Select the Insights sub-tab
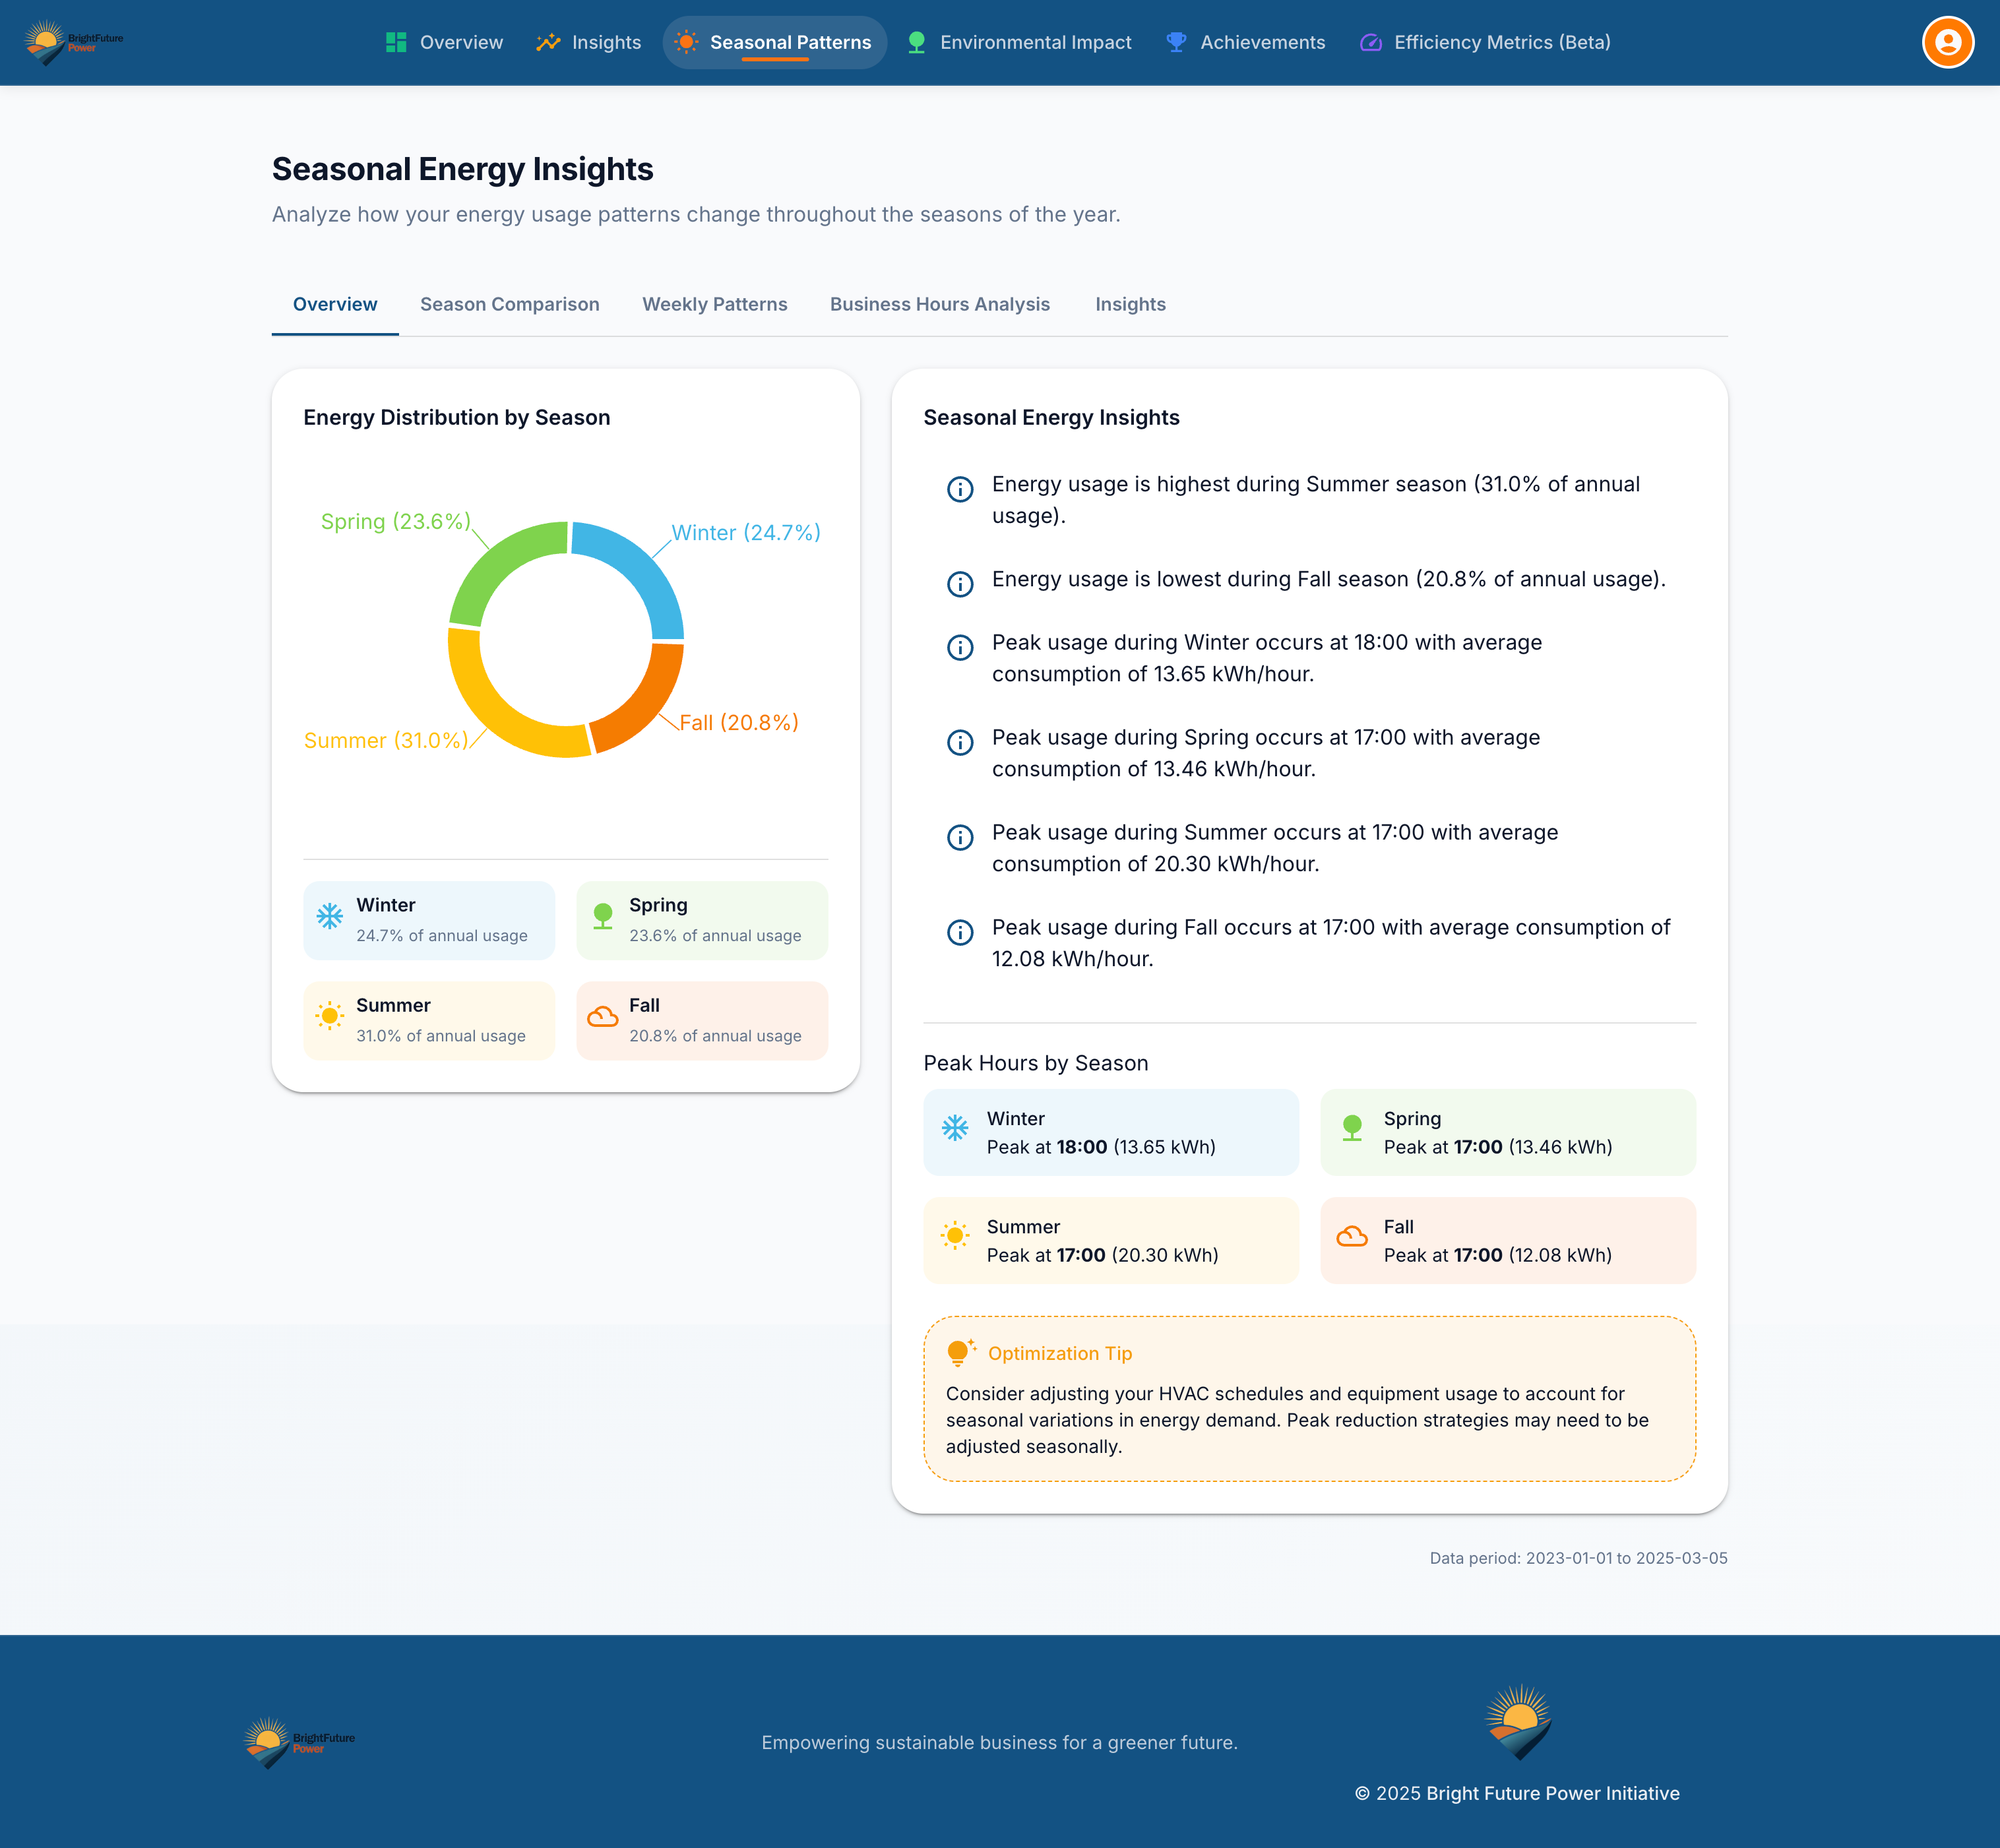Viewport: 2000px width, 1848px height. pos(1129,304)
